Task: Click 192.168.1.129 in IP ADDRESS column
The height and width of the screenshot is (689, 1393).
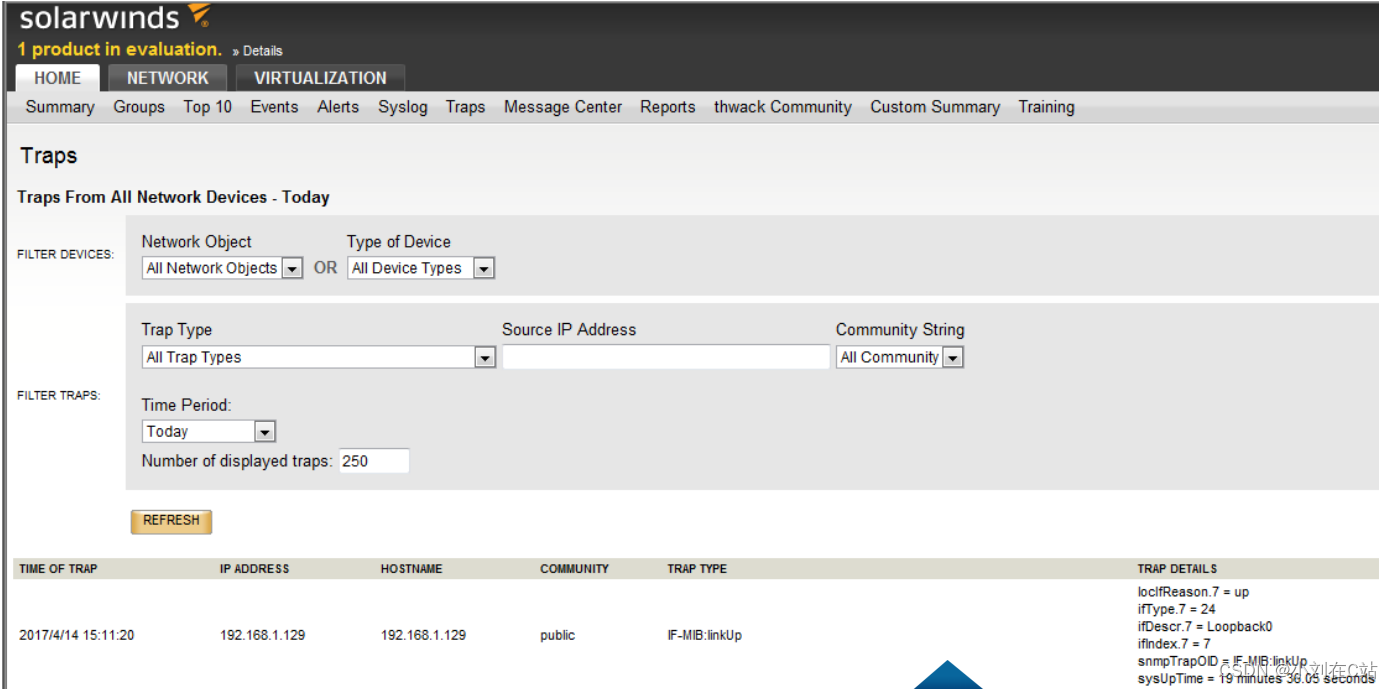Action: coord(262,635)
